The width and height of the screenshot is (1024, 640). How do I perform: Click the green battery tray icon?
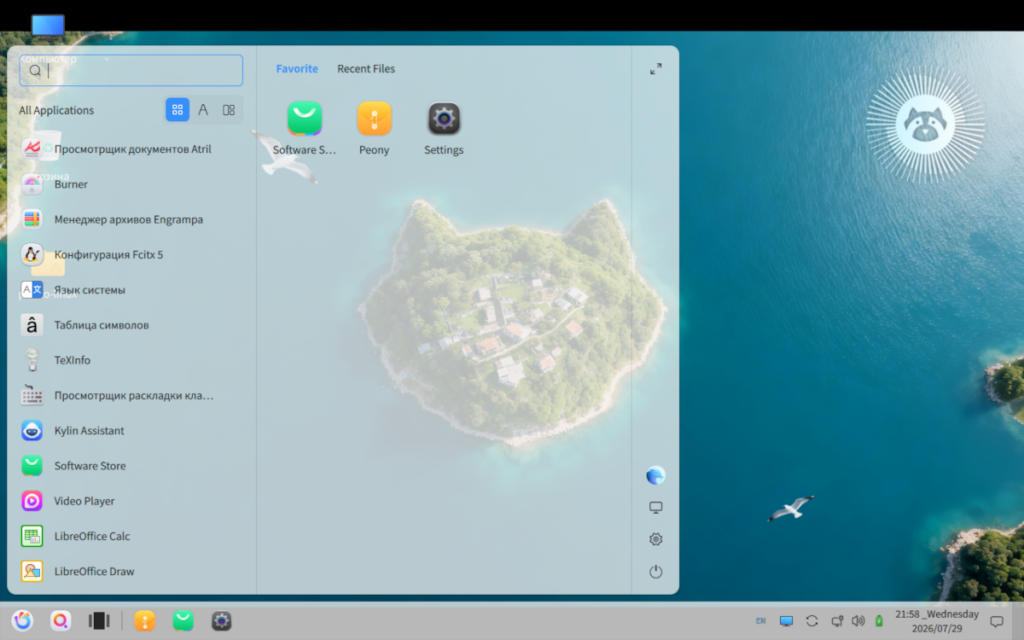click(879, 621)
